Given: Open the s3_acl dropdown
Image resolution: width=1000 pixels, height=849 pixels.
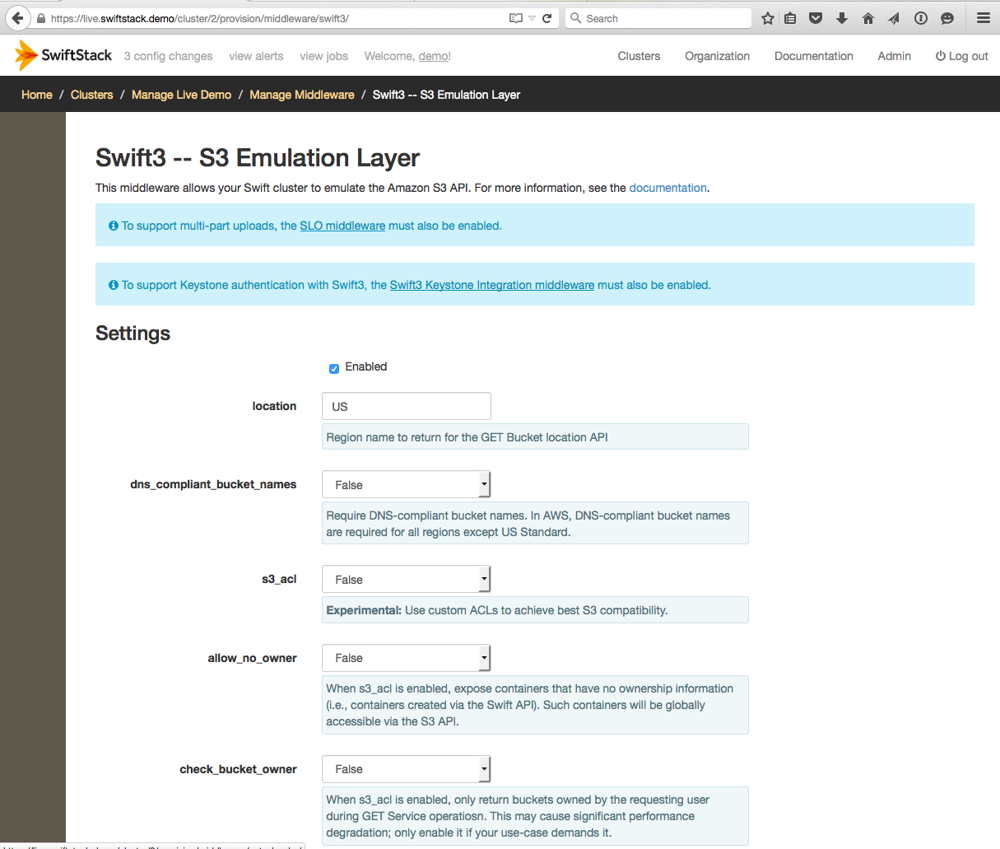Looking at the screenshot, I should tap(406, 579).
